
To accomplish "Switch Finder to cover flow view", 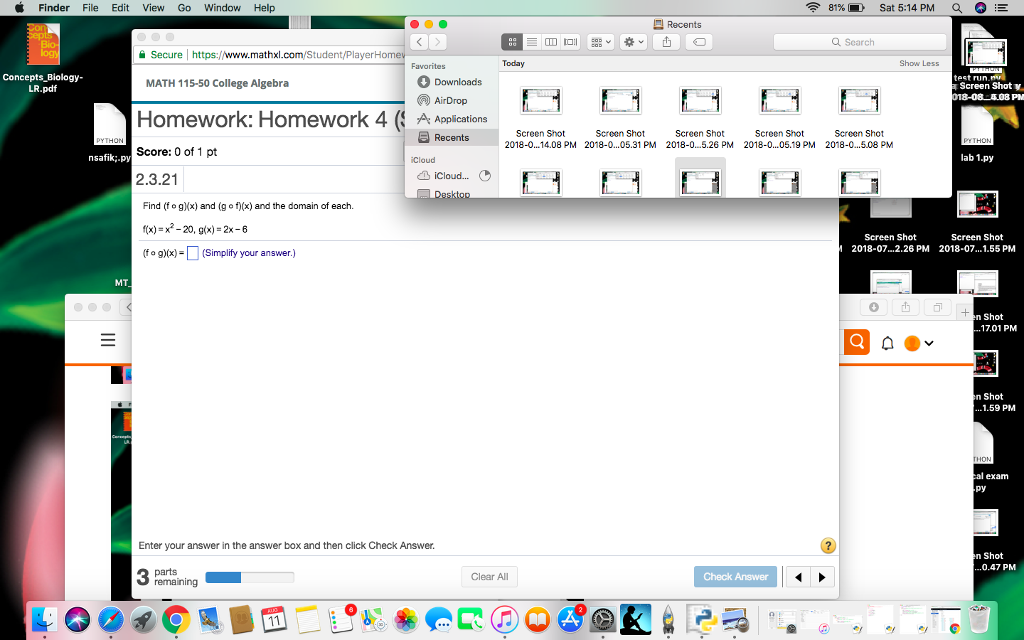I will tap(571, 42).
